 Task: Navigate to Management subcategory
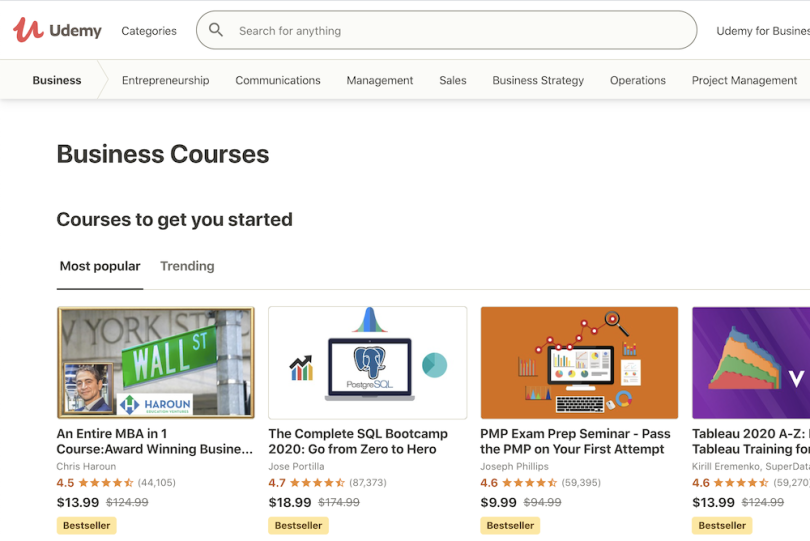pyautogui.click(x=379, y=80)
